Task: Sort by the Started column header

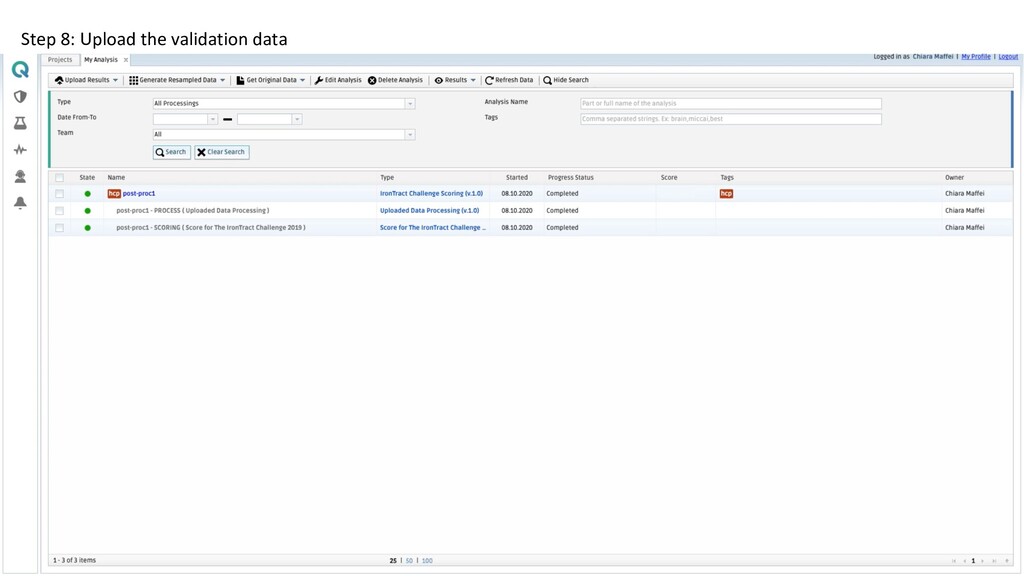Action: pos(517,178)
